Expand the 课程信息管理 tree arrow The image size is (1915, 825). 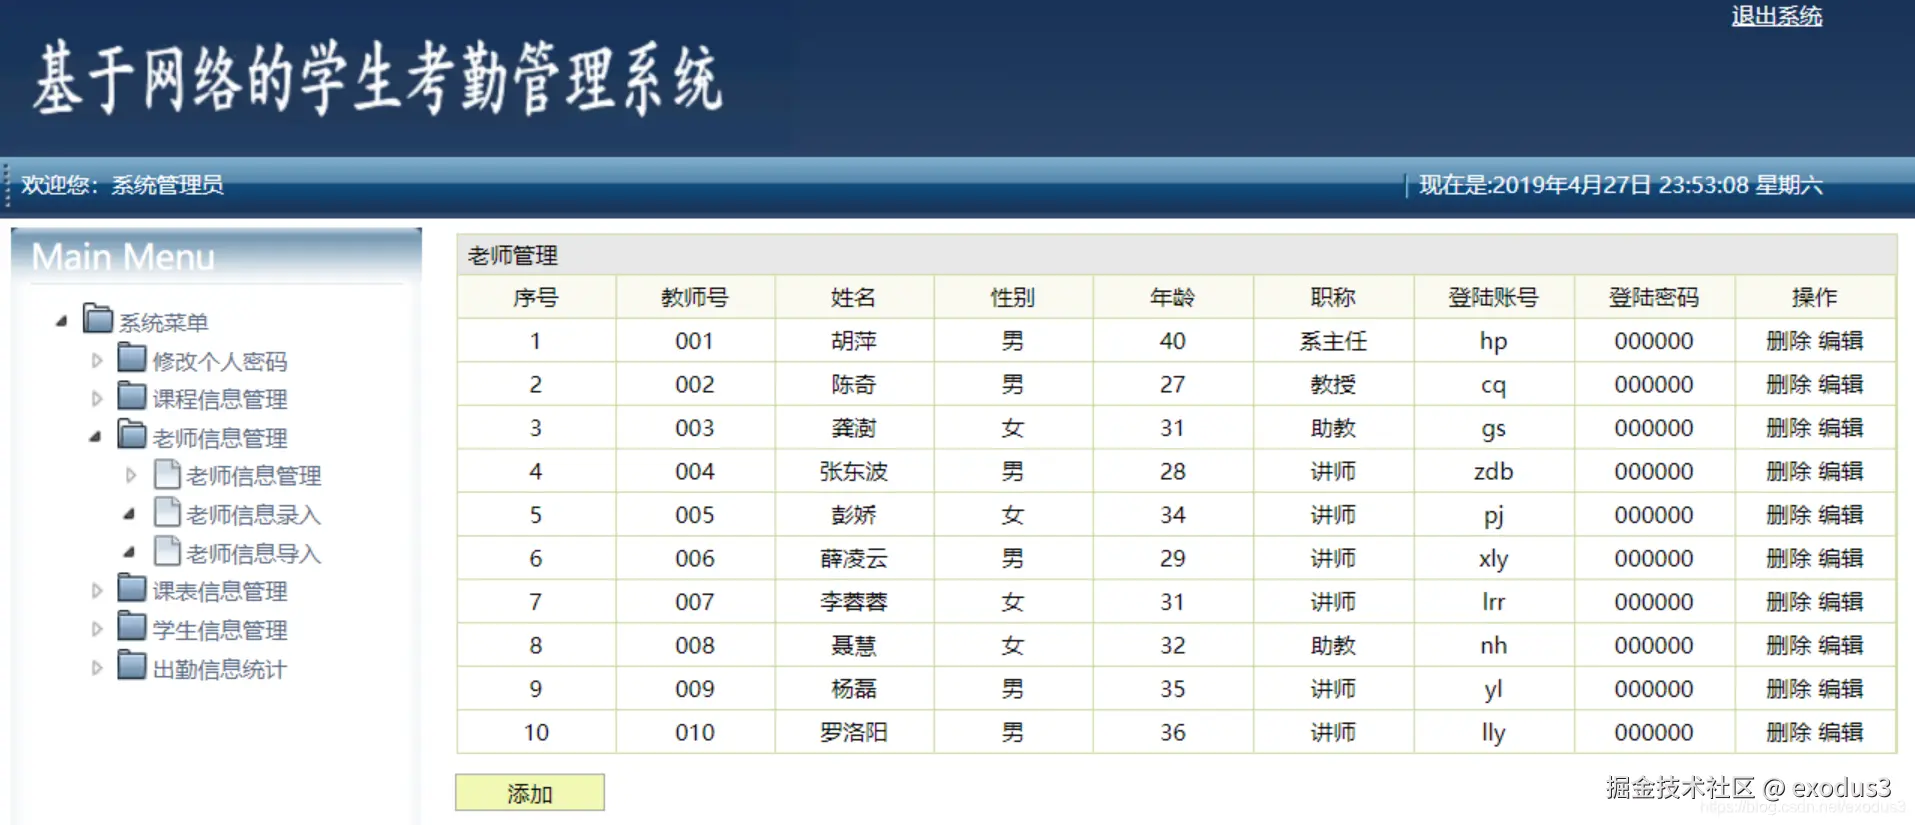pyautogui.click(x=97, y=398)
